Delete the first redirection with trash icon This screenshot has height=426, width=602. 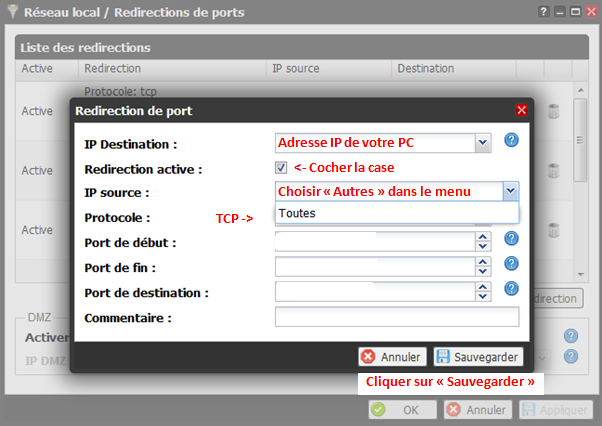coord(553,111)
